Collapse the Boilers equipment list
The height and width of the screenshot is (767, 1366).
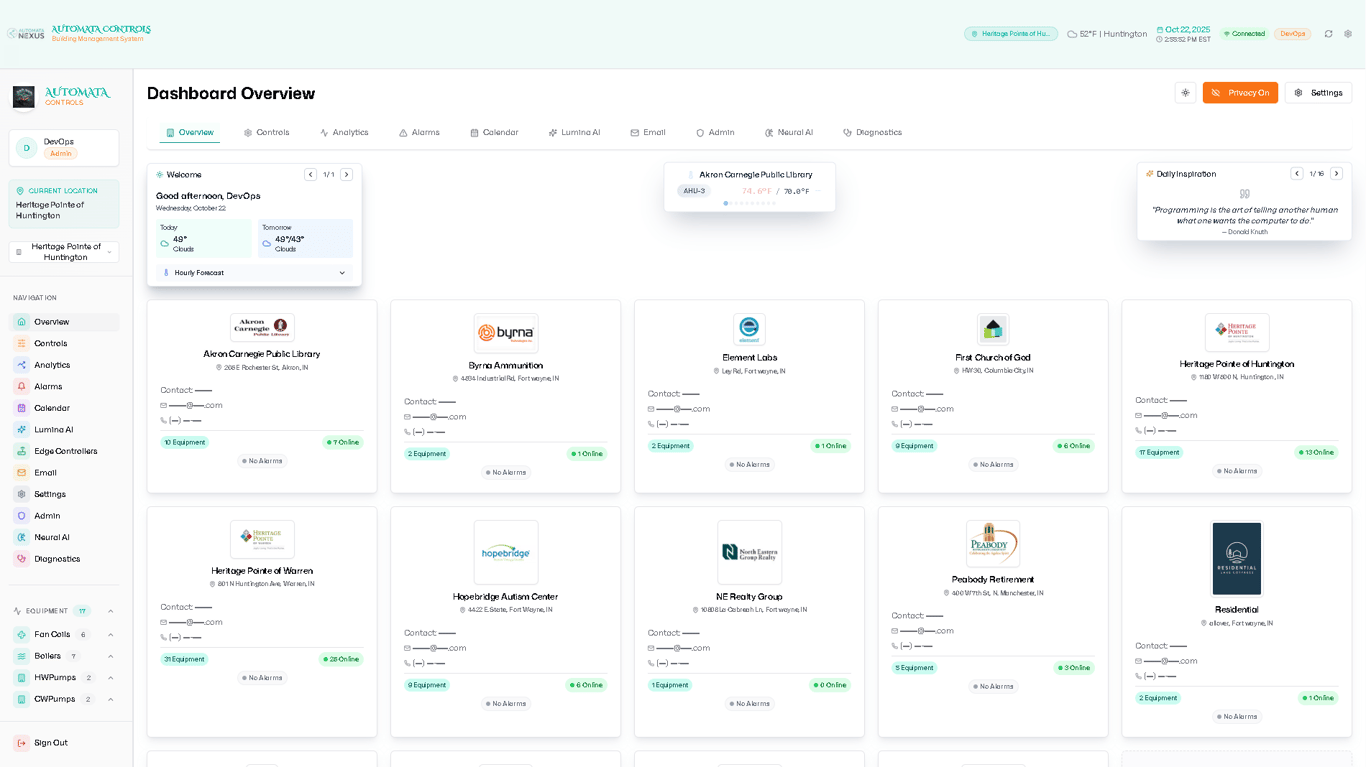(x=110, y=656)
